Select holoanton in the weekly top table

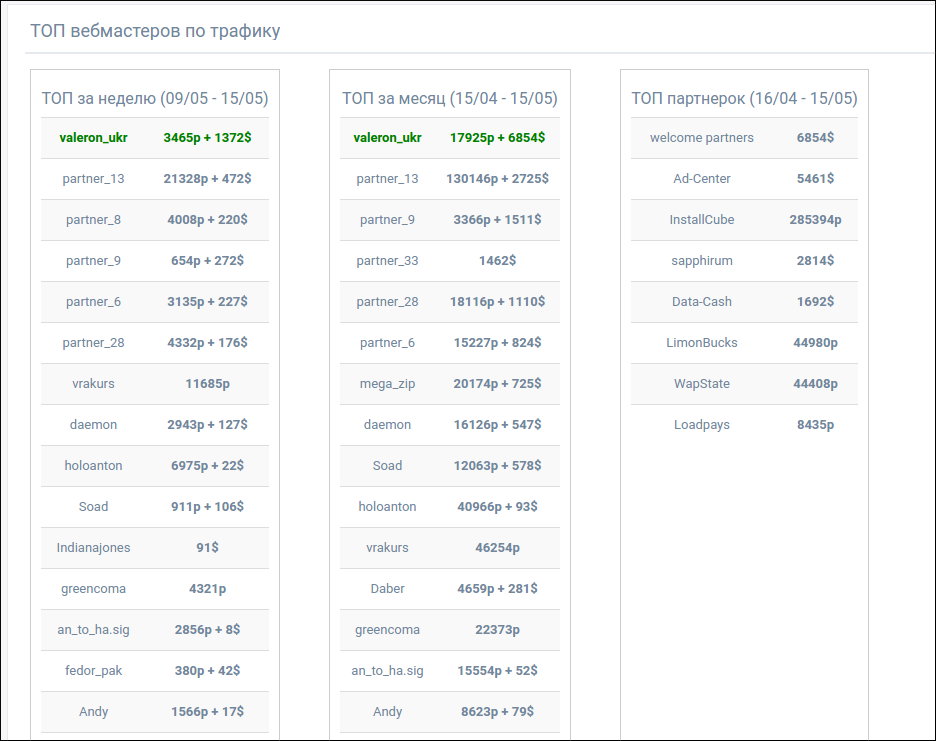93,466
